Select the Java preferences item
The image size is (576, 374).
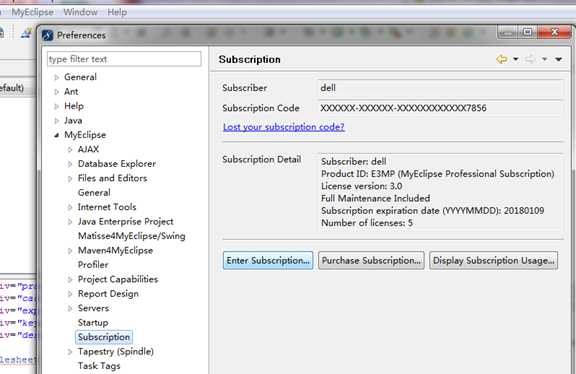pyautogui.click(x=73, y=121)
